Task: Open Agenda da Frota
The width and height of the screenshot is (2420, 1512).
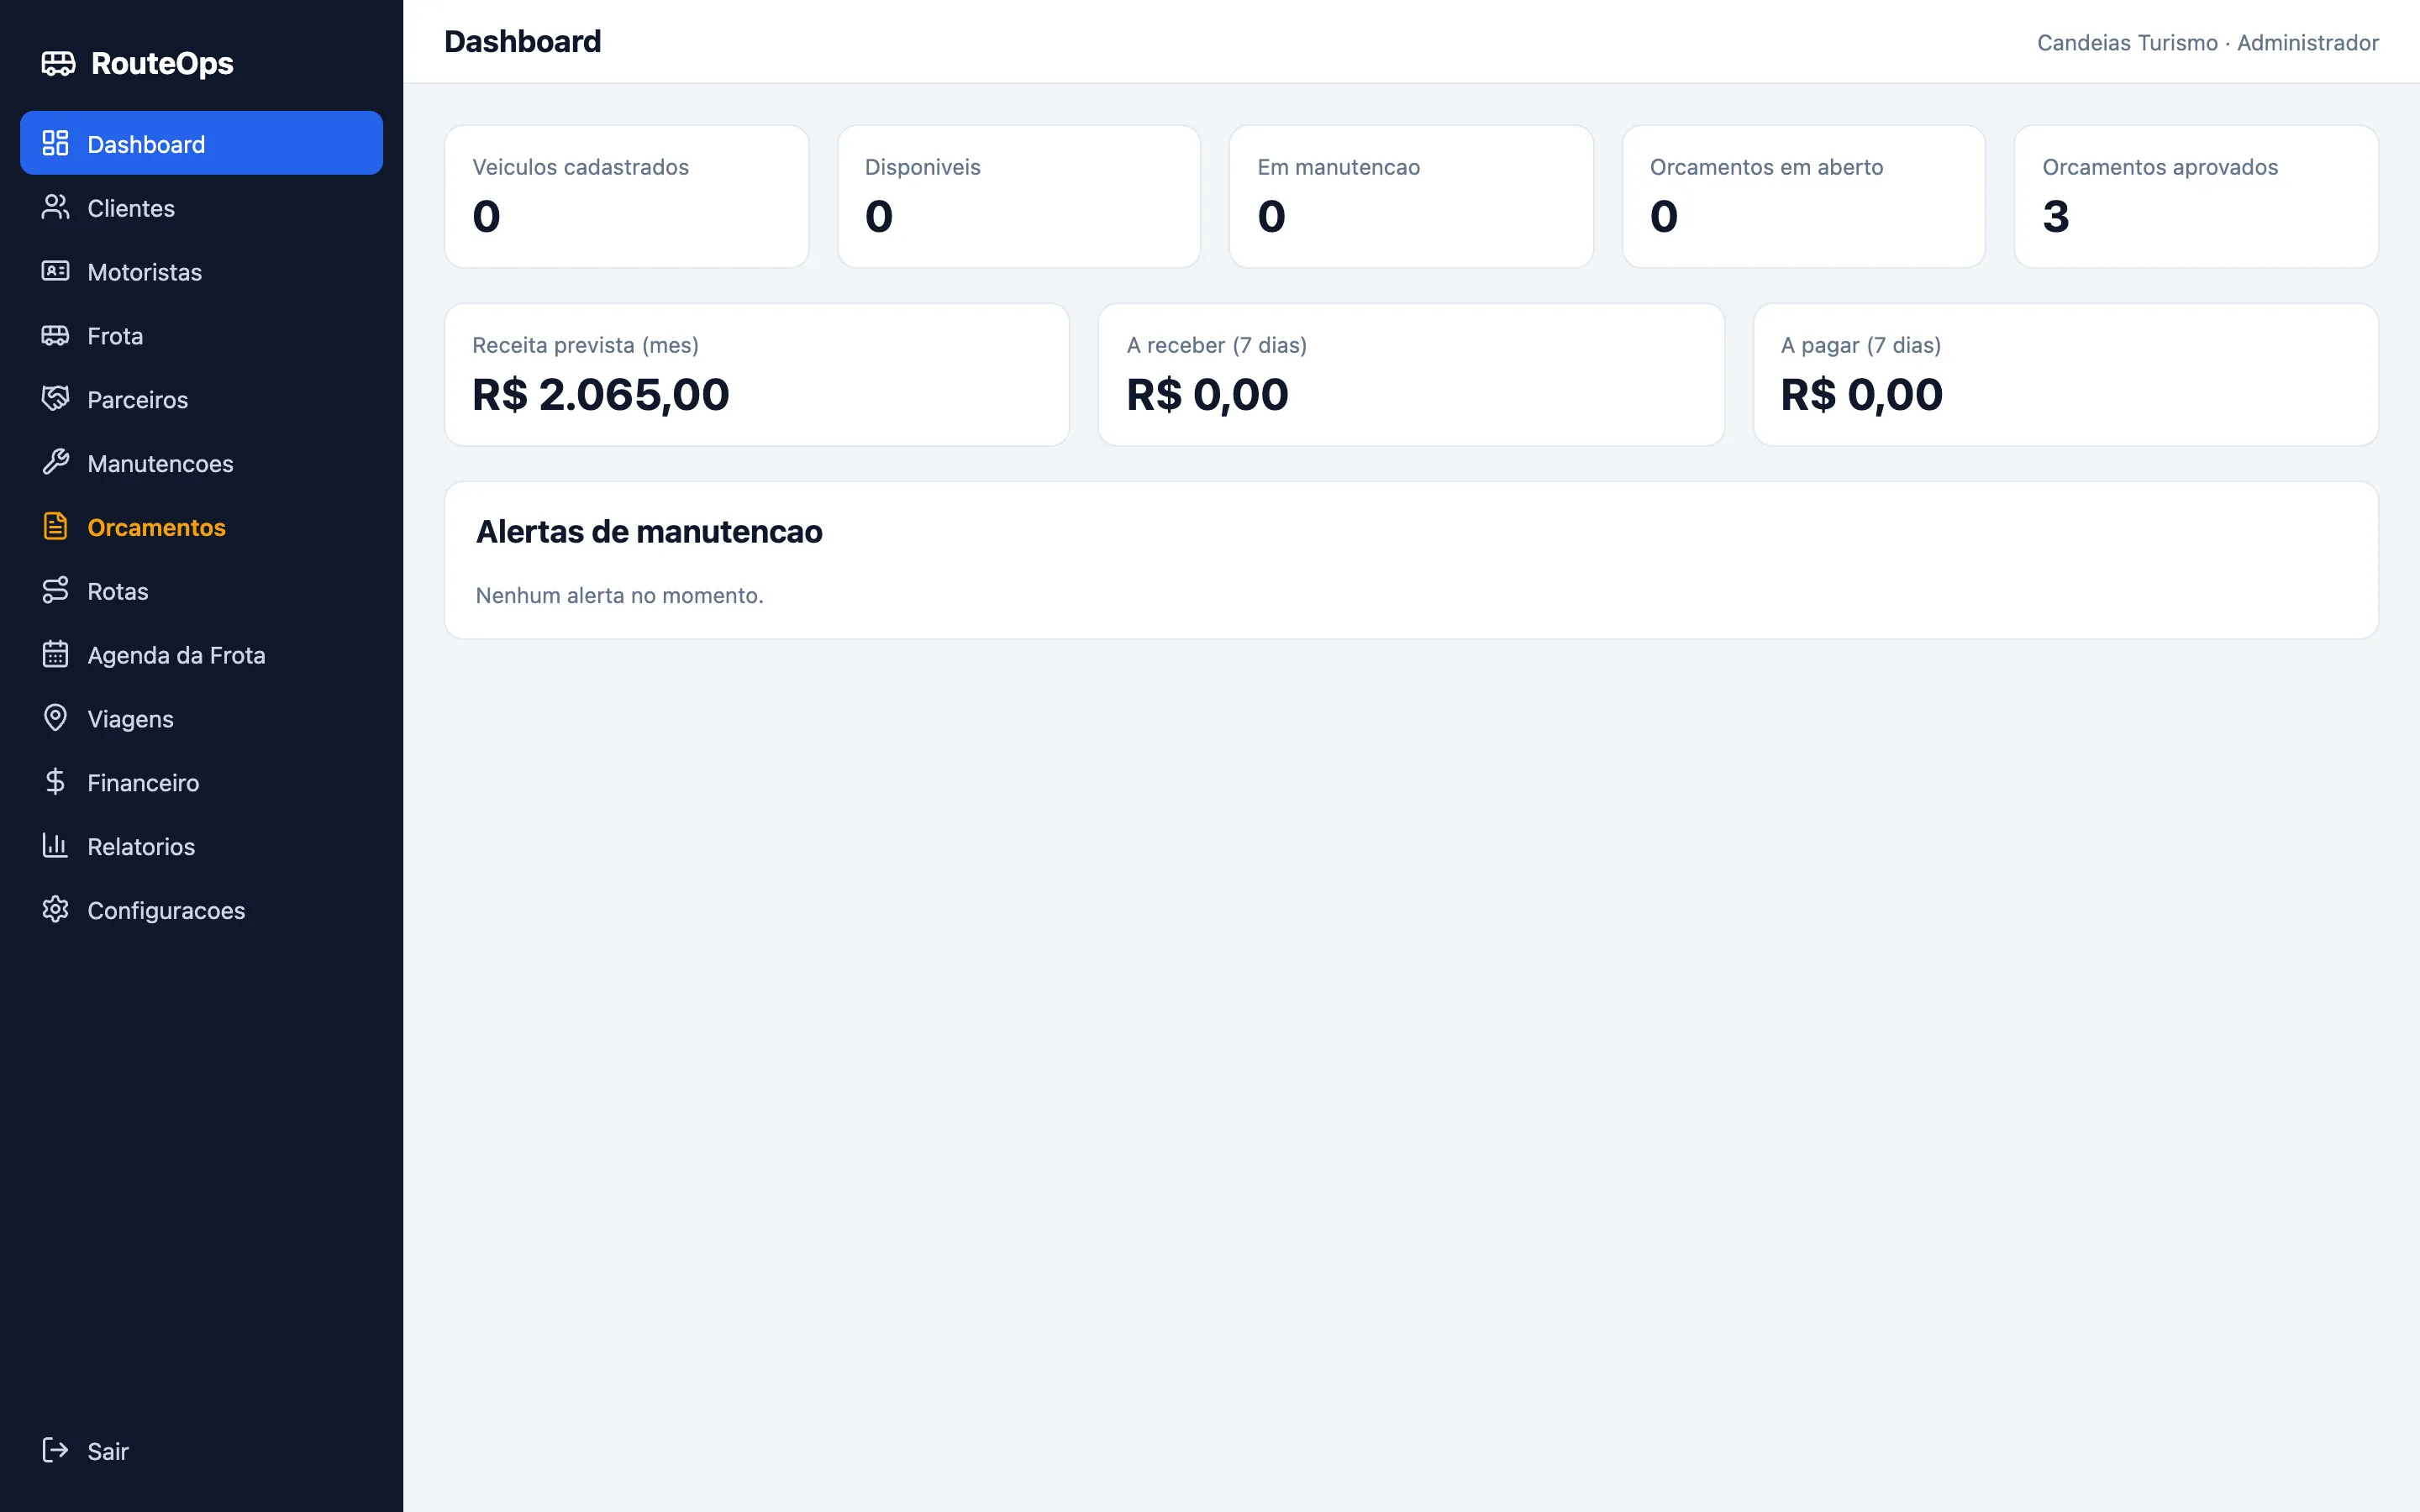Action: 201,655
